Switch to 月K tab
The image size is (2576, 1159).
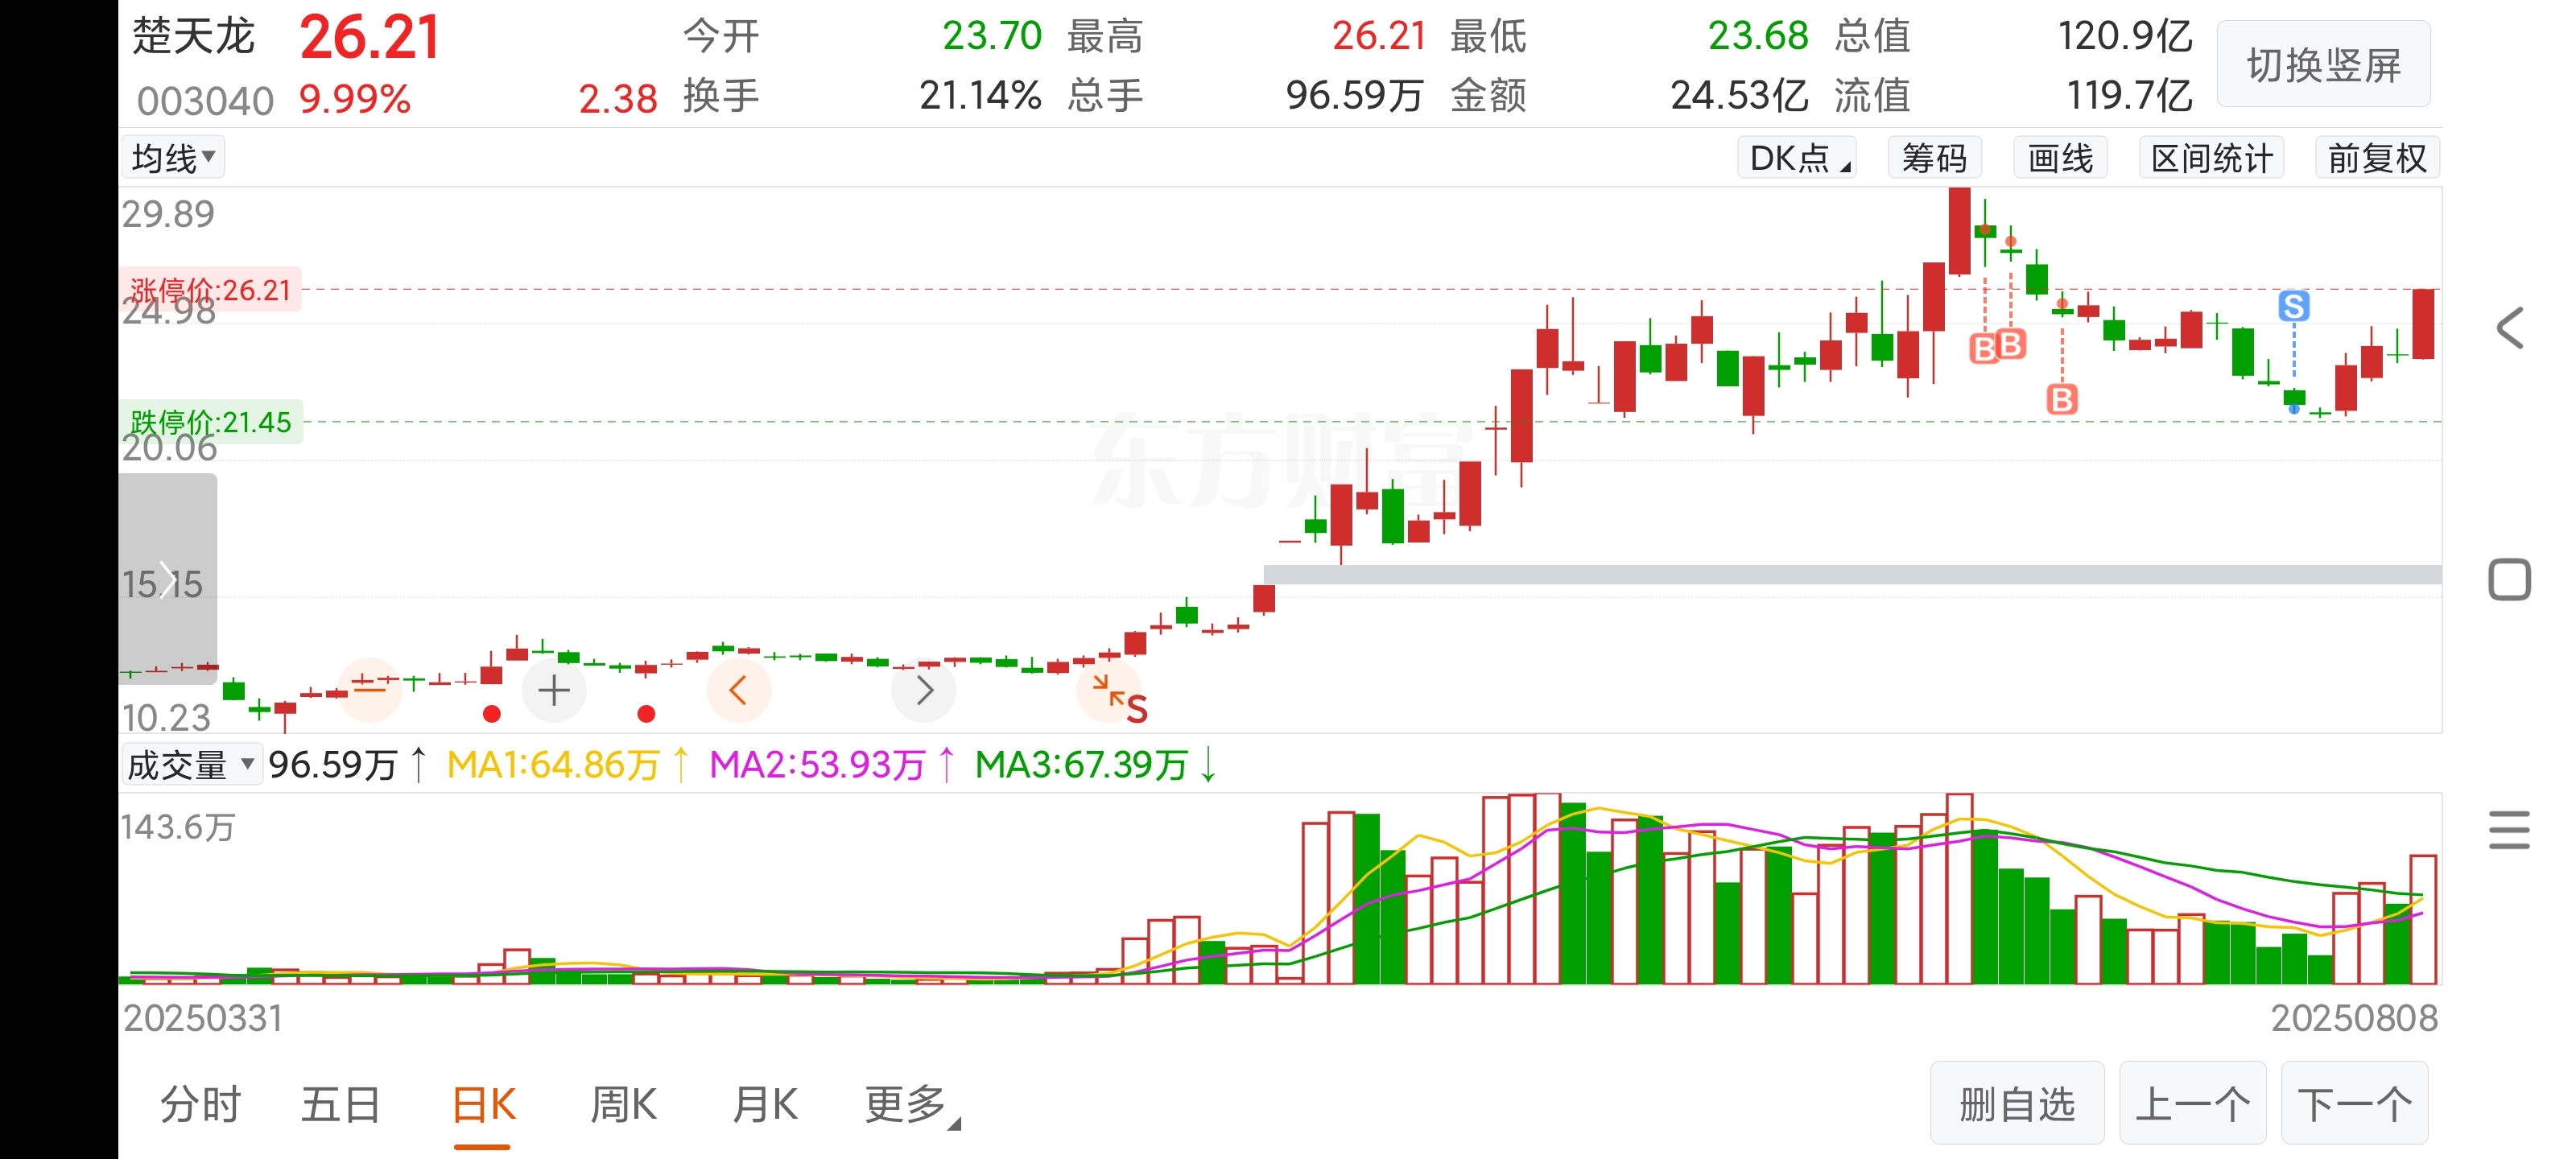tap(765, 1105)
